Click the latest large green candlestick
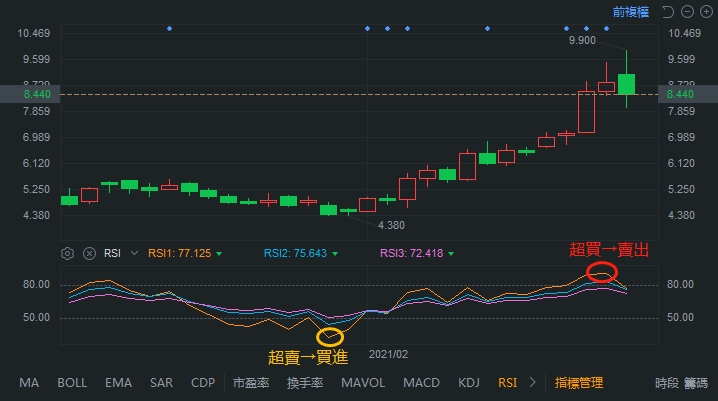 pos(626,84)
